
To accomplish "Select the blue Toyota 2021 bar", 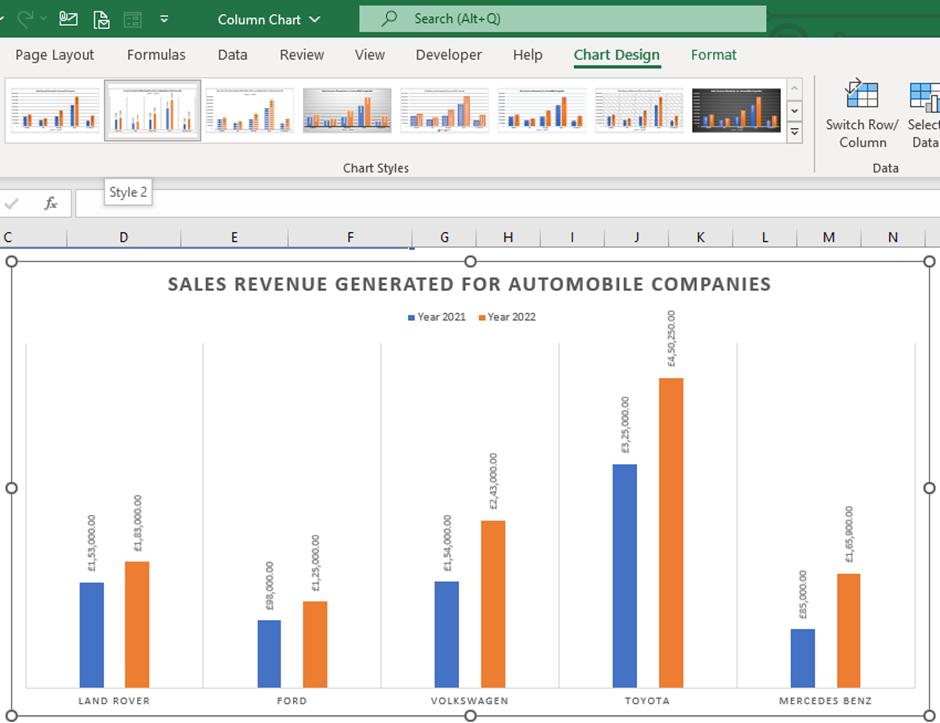I will (x=625, y=576).
